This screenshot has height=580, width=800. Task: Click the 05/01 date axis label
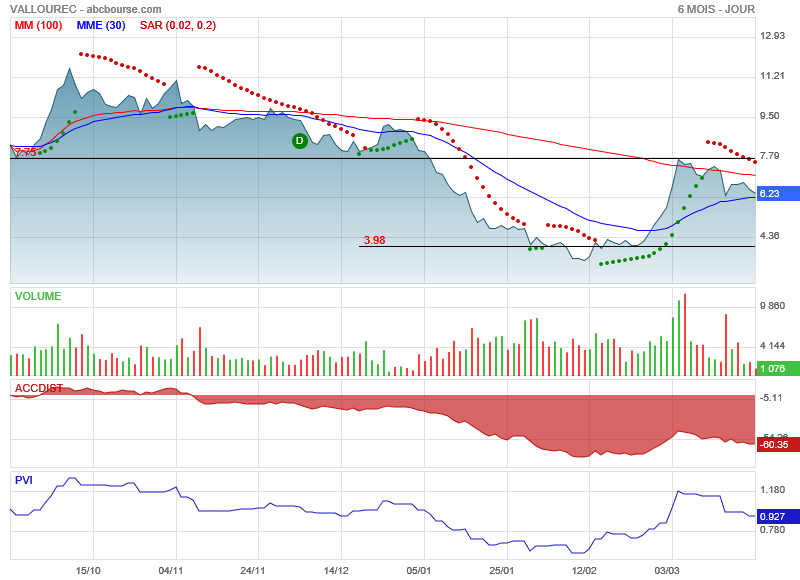click(419, 570)
